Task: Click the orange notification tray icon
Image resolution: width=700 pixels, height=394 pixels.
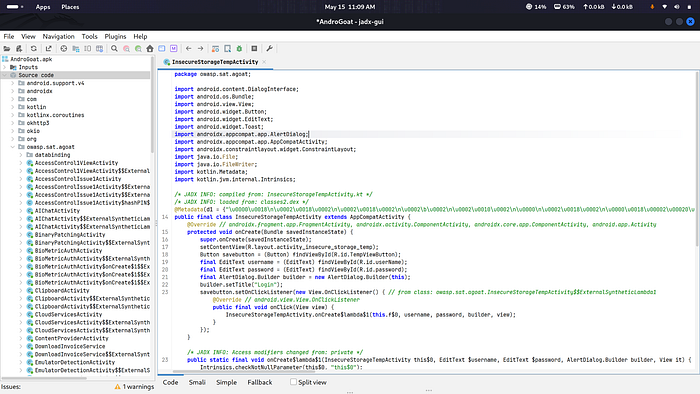Action: [652, 7]
